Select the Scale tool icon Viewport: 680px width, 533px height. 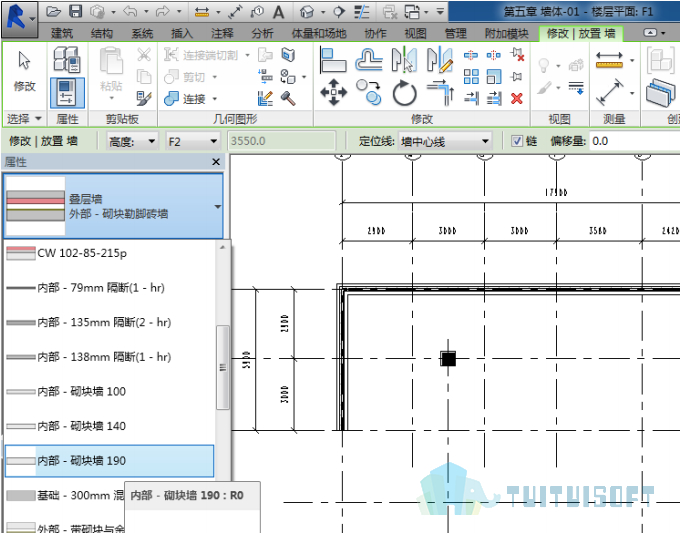coord(494,77)
